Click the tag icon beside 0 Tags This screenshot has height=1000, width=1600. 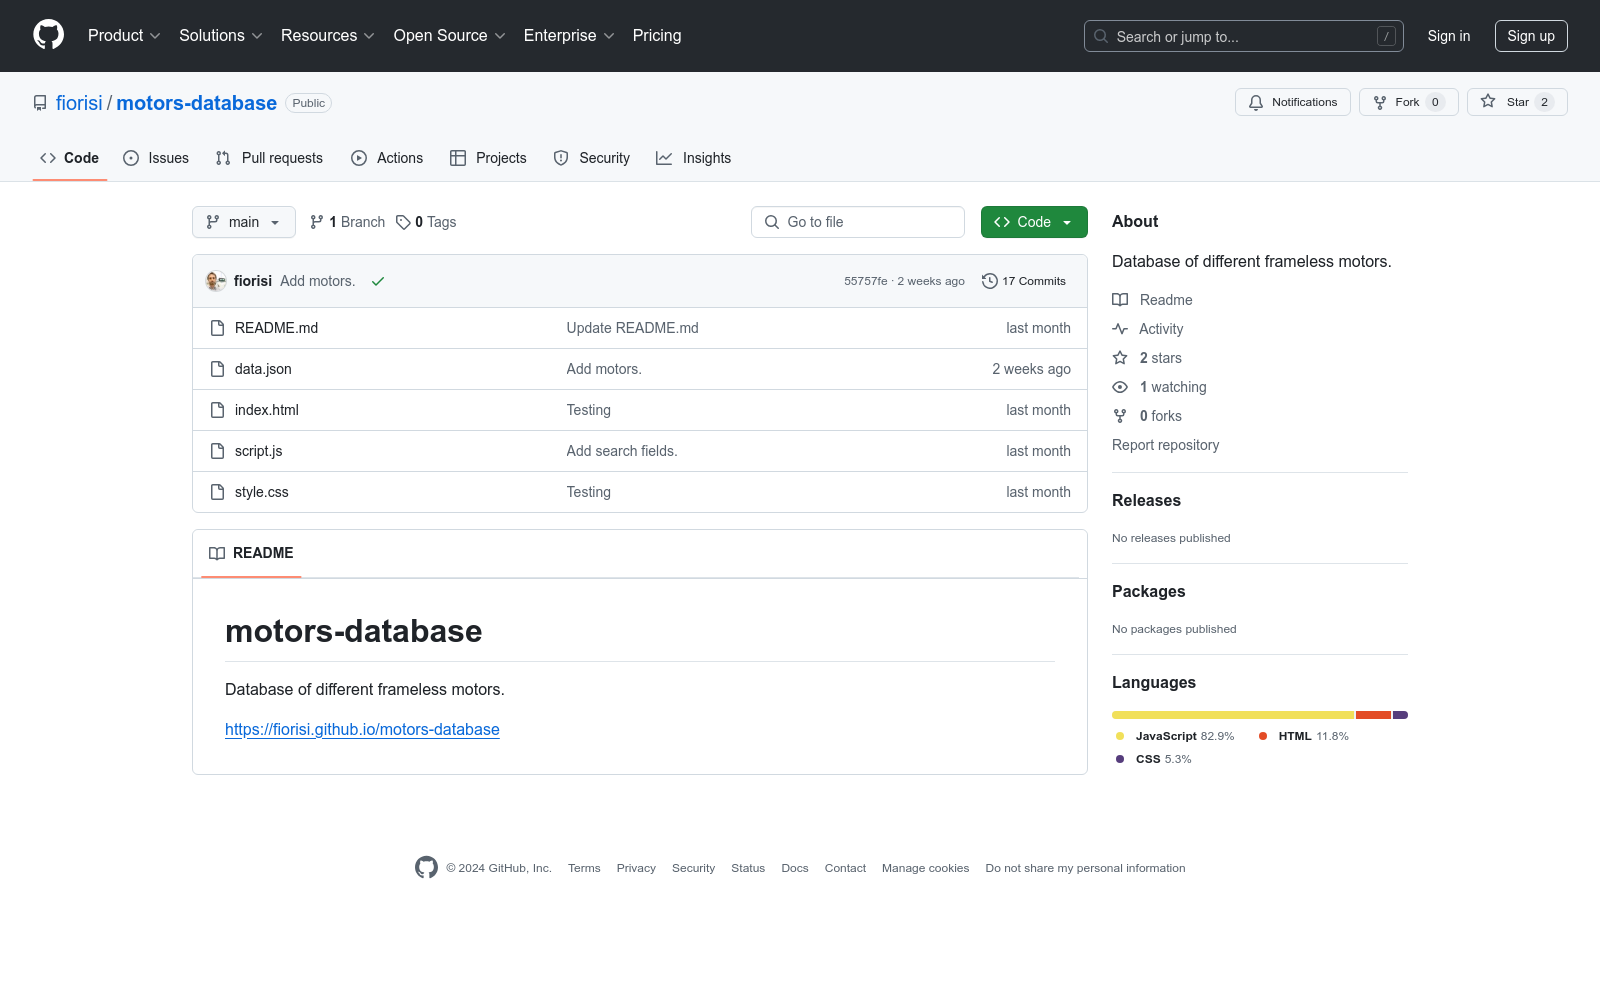403,222
